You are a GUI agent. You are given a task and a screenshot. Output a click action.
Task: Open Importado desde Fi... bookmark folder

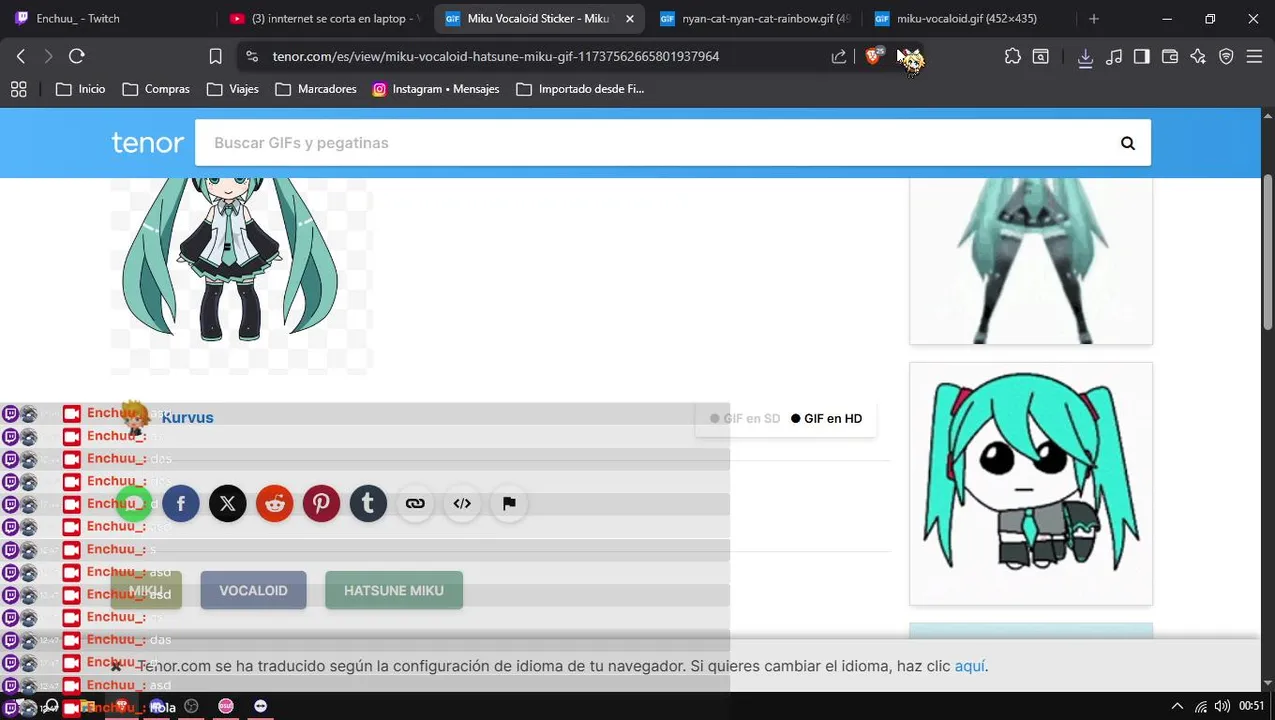pyautogui.click(x=580, y=89)
